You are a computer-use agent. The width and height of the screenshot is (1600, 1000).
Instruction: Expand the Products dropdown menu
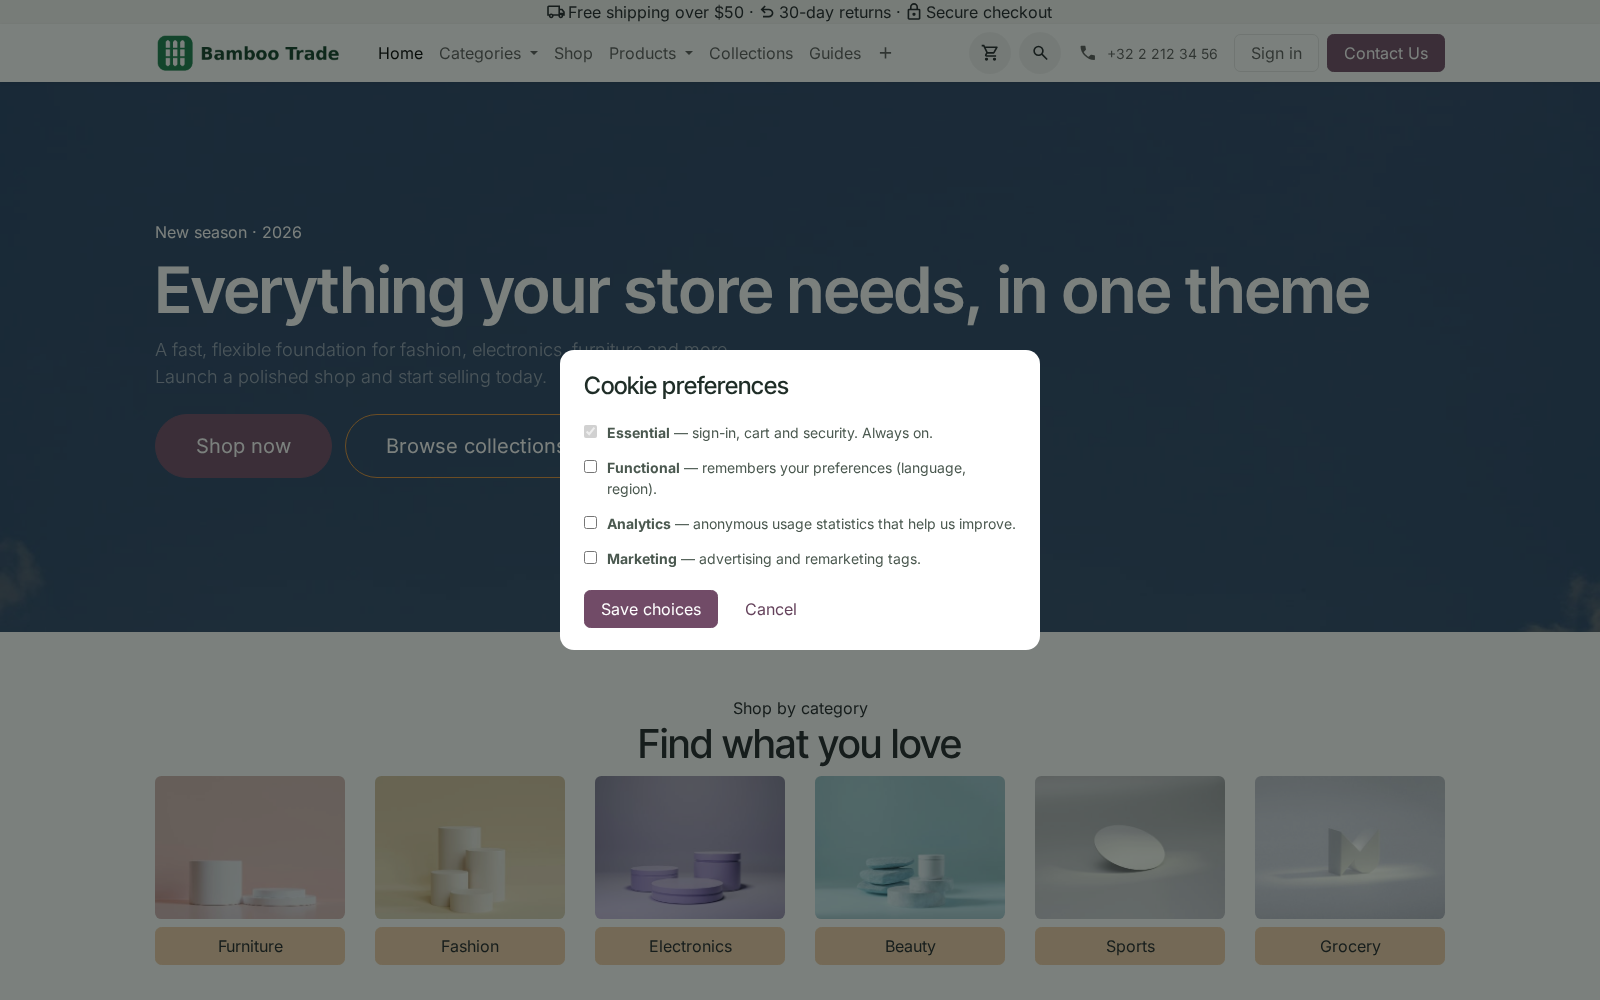coord(651,53)
